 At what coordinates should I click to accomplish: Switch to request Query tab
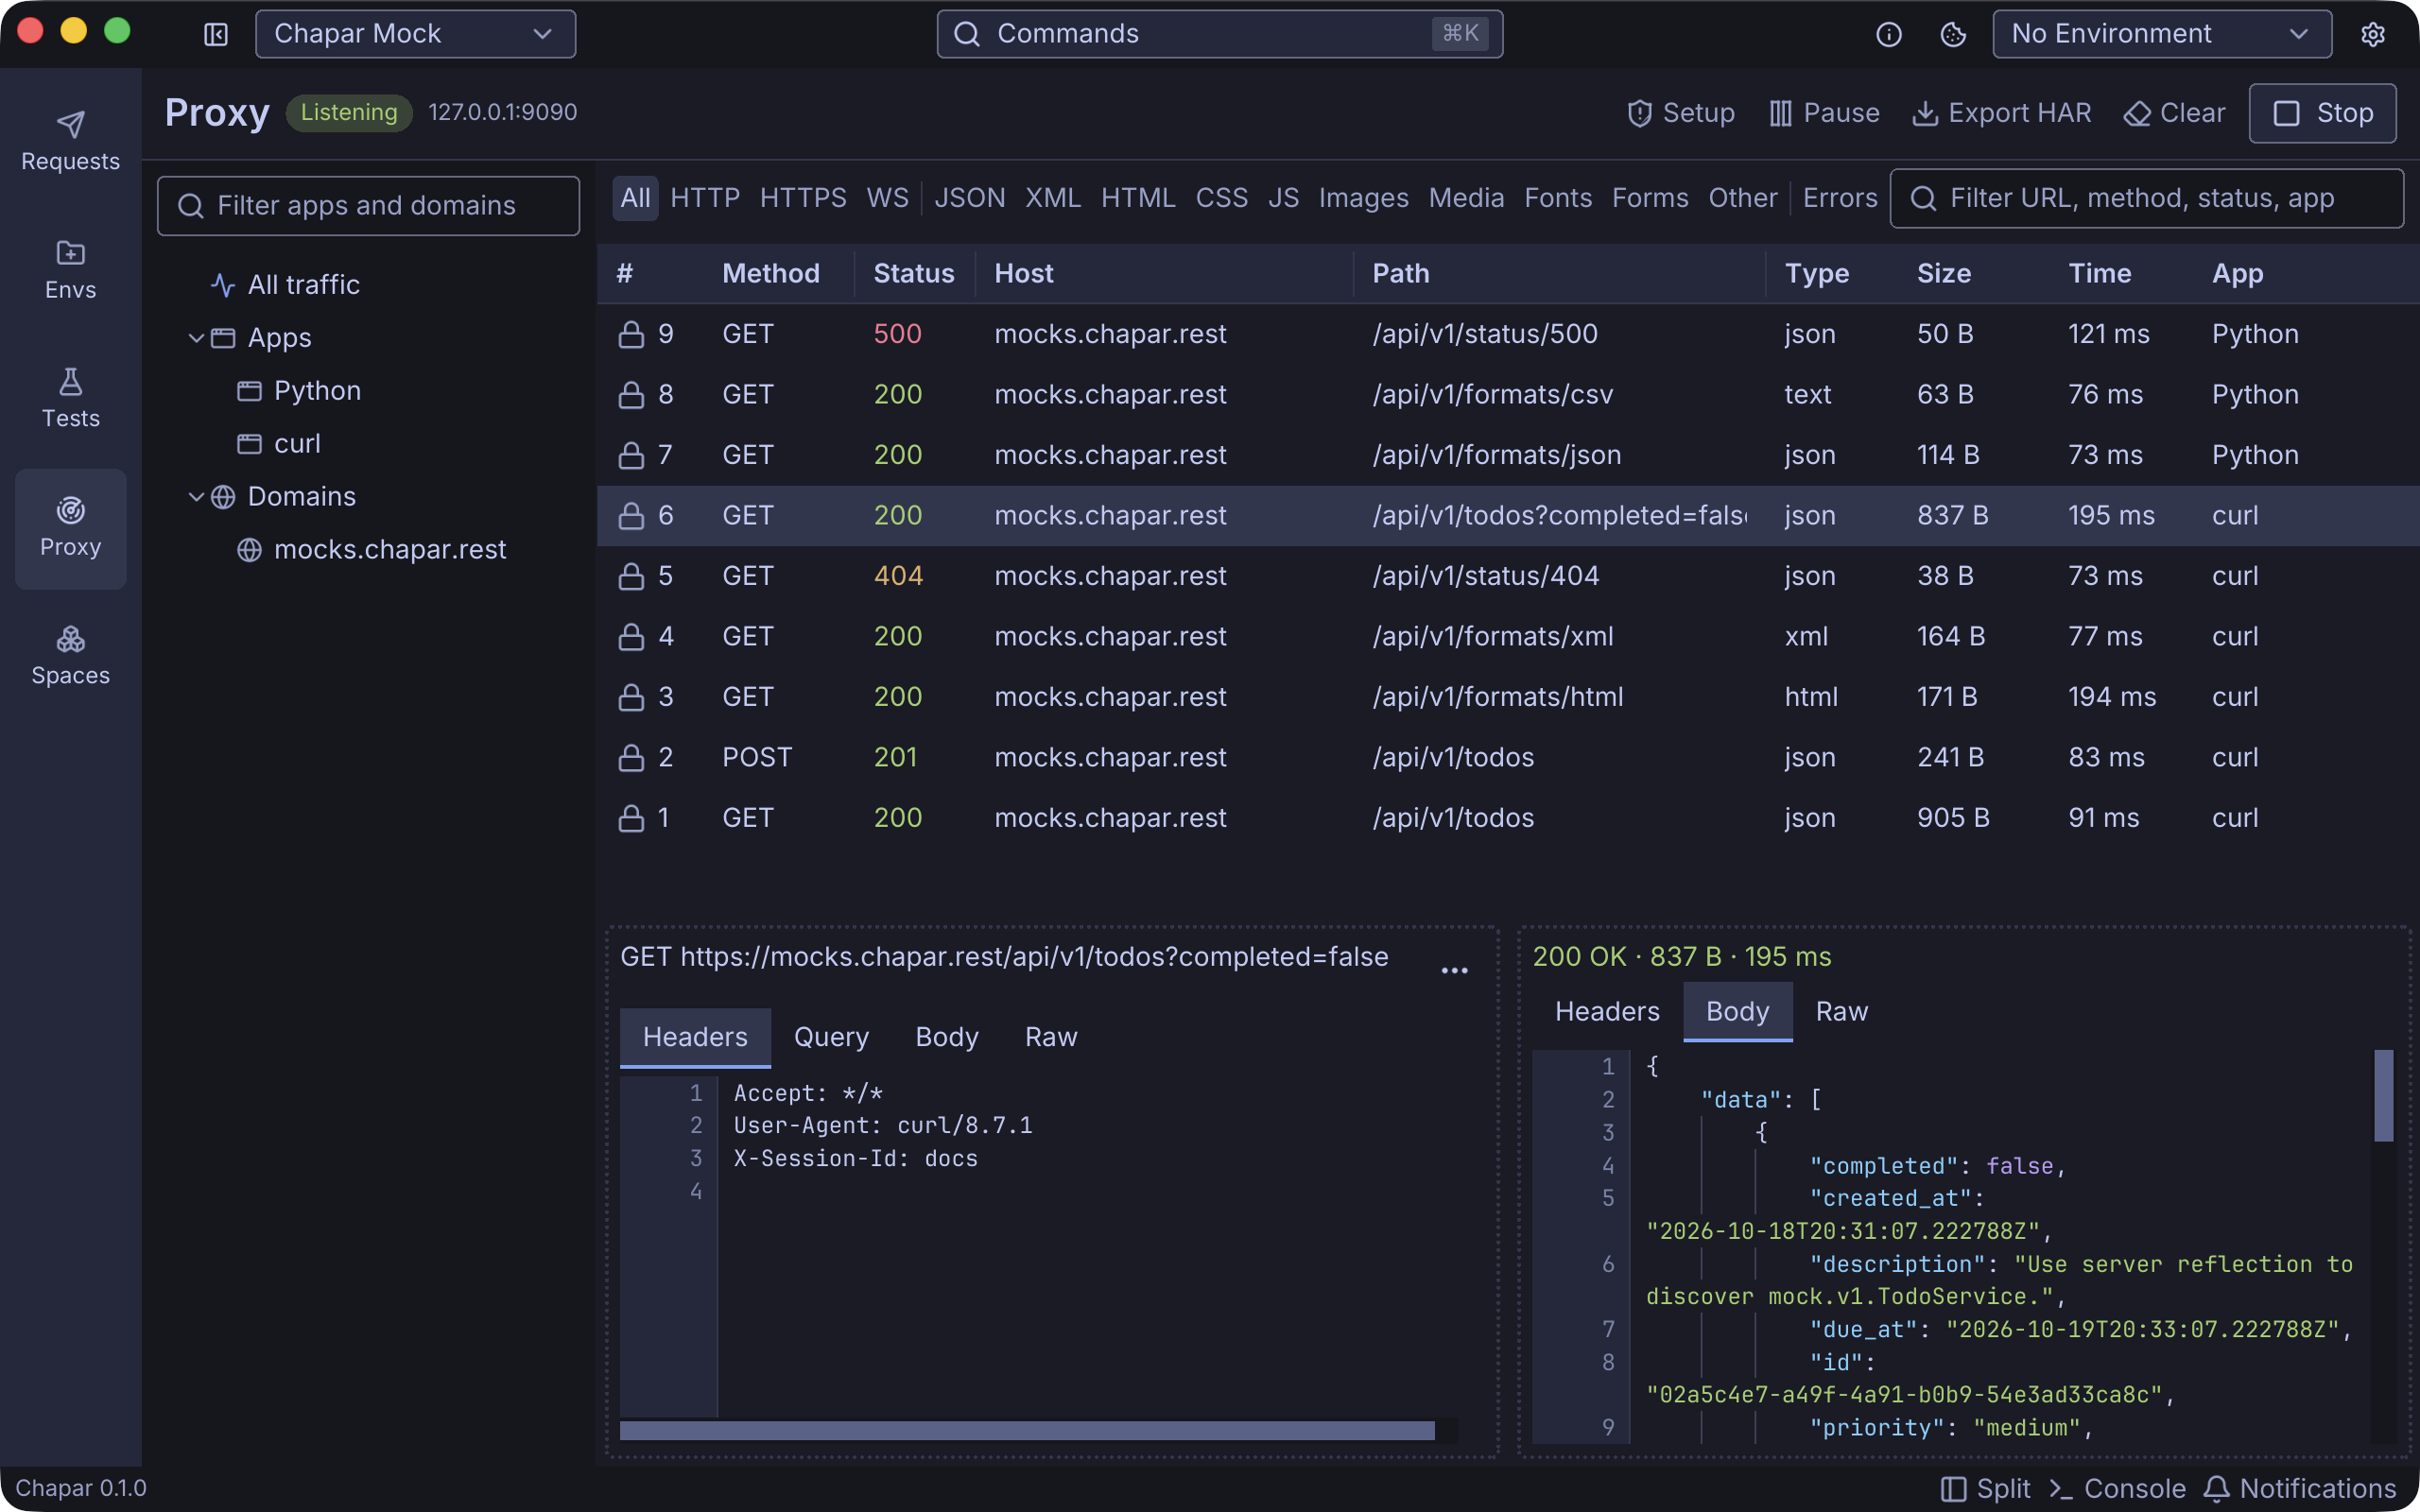point(831,1037)
